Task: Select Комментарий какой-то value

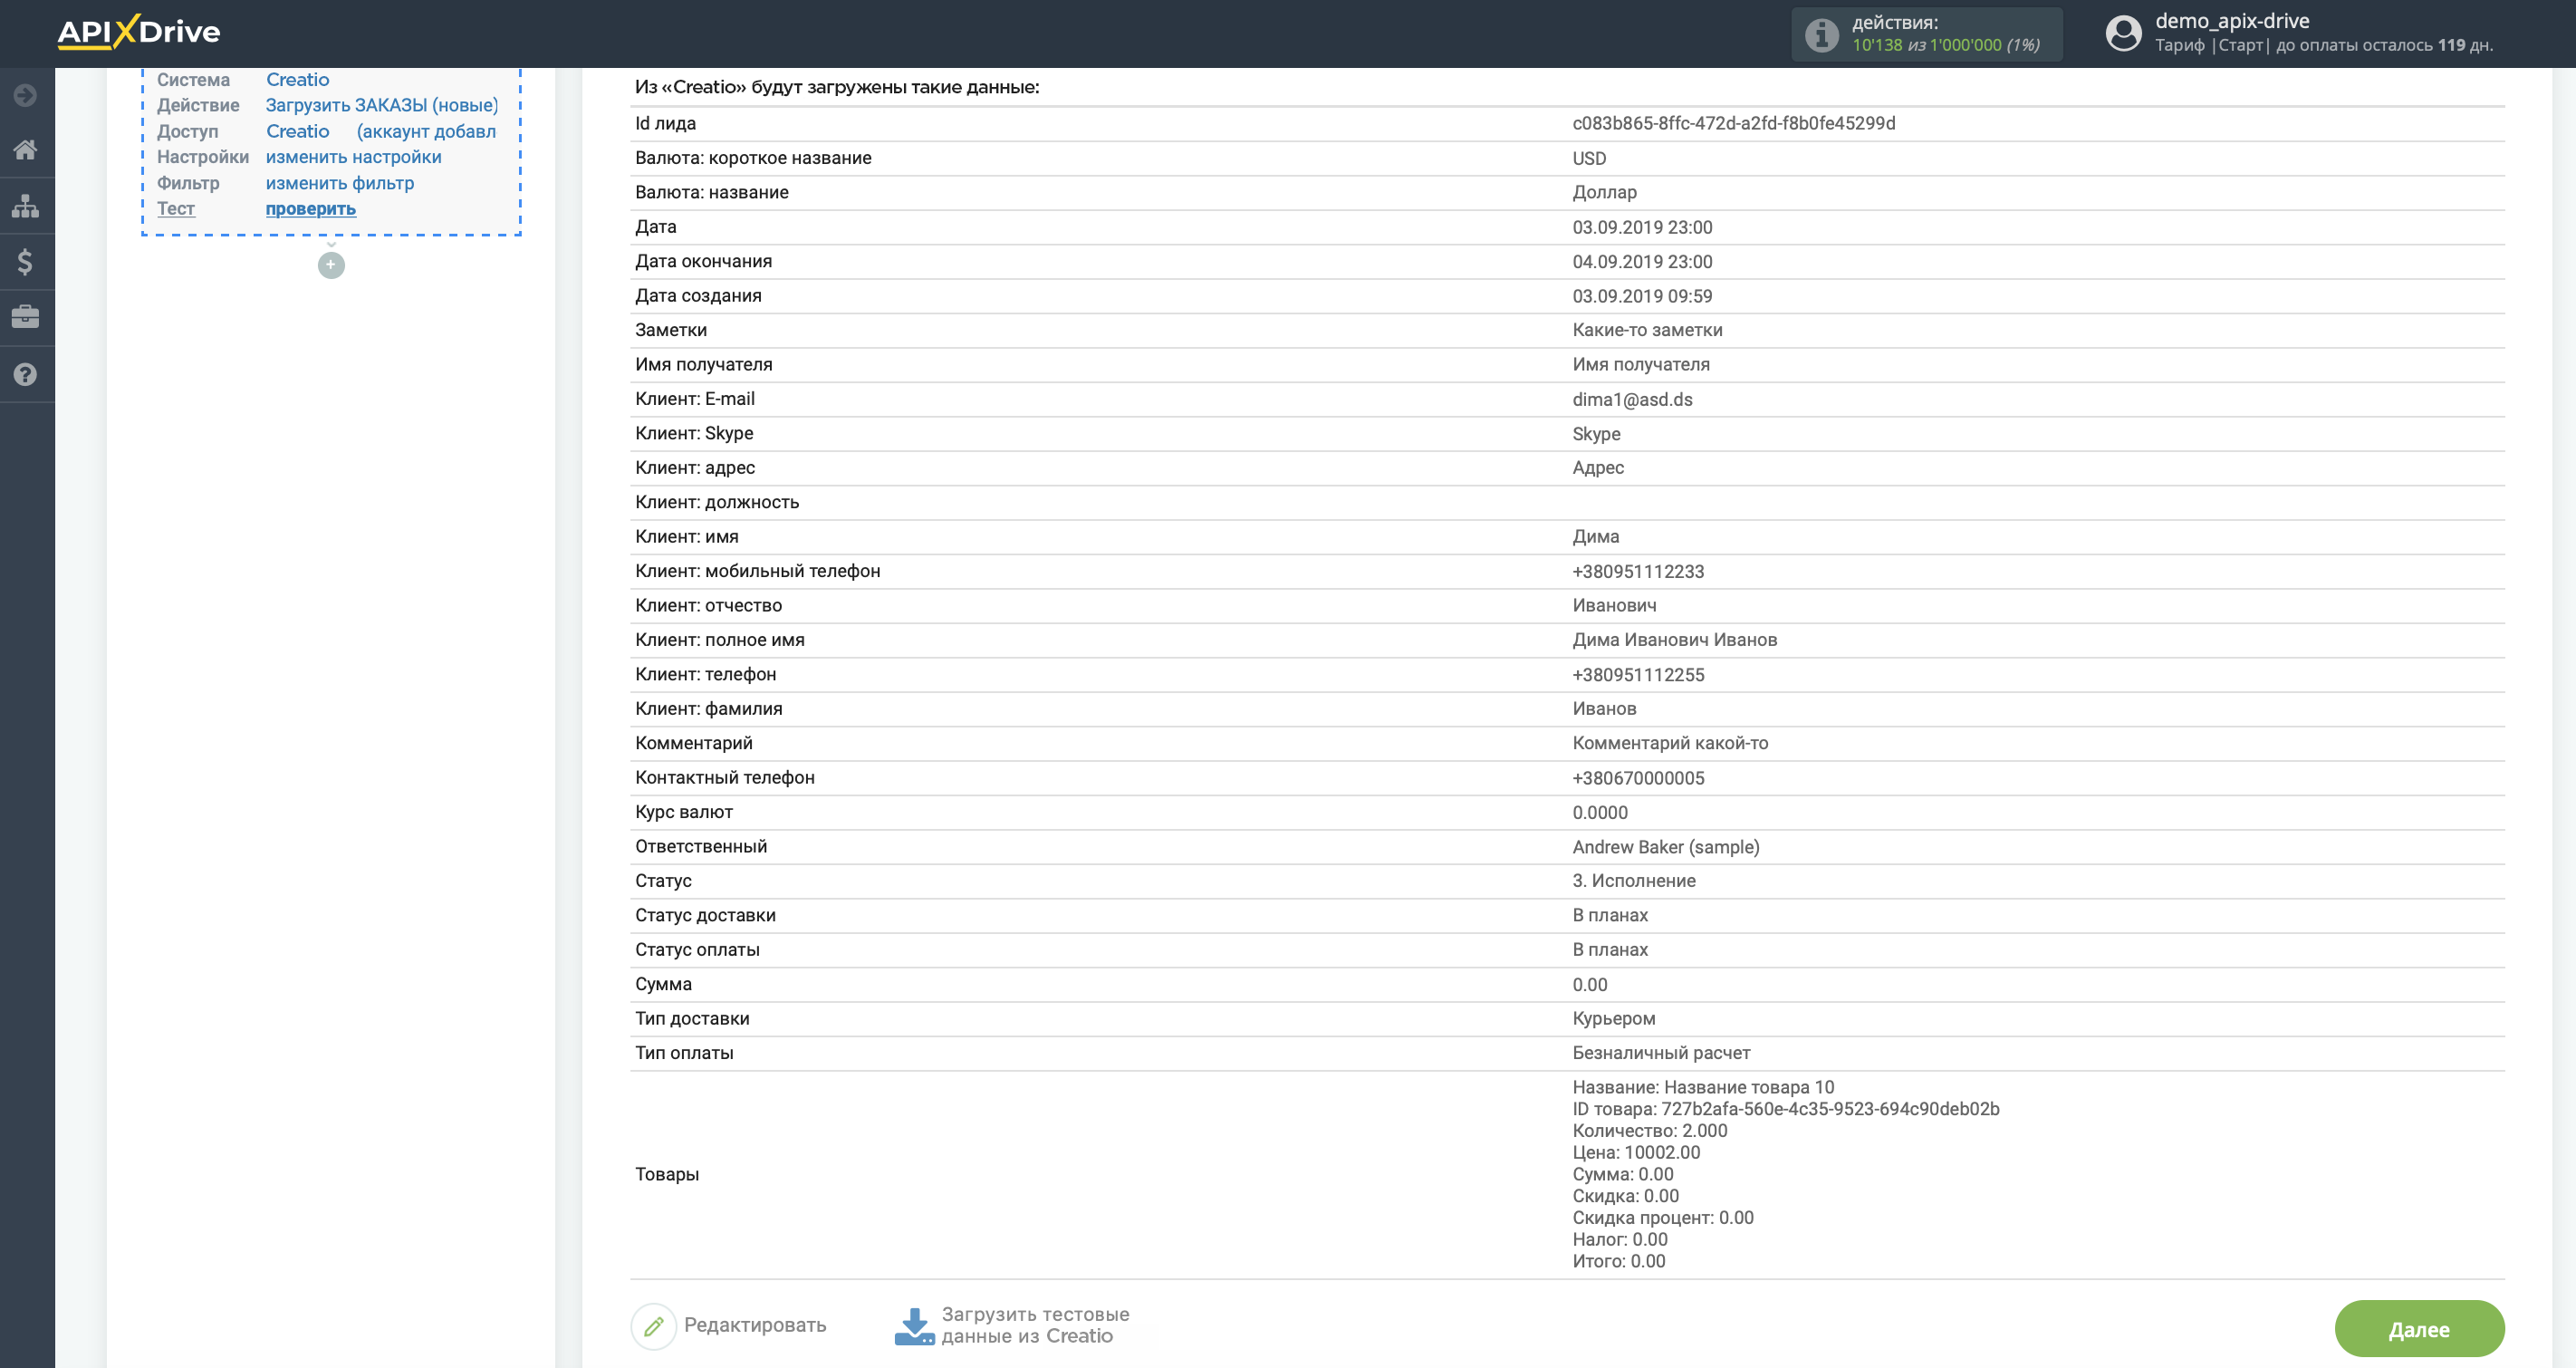Action: [1670, 743]
